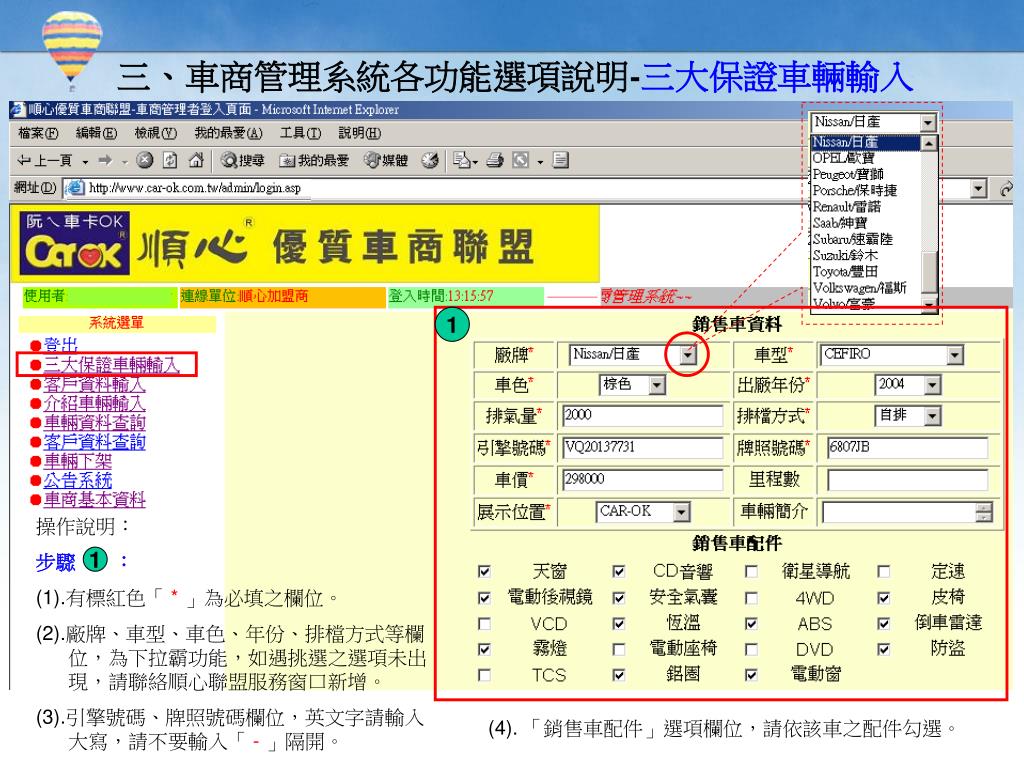This screenshot has height=768, width=1024.
Task: Open 三大保證車輛輸入 link
Action: [111, 364]
